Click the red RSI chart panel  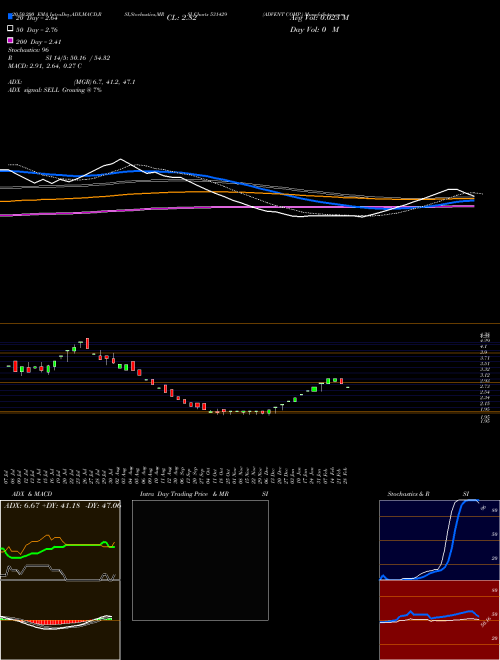[439, 620]
